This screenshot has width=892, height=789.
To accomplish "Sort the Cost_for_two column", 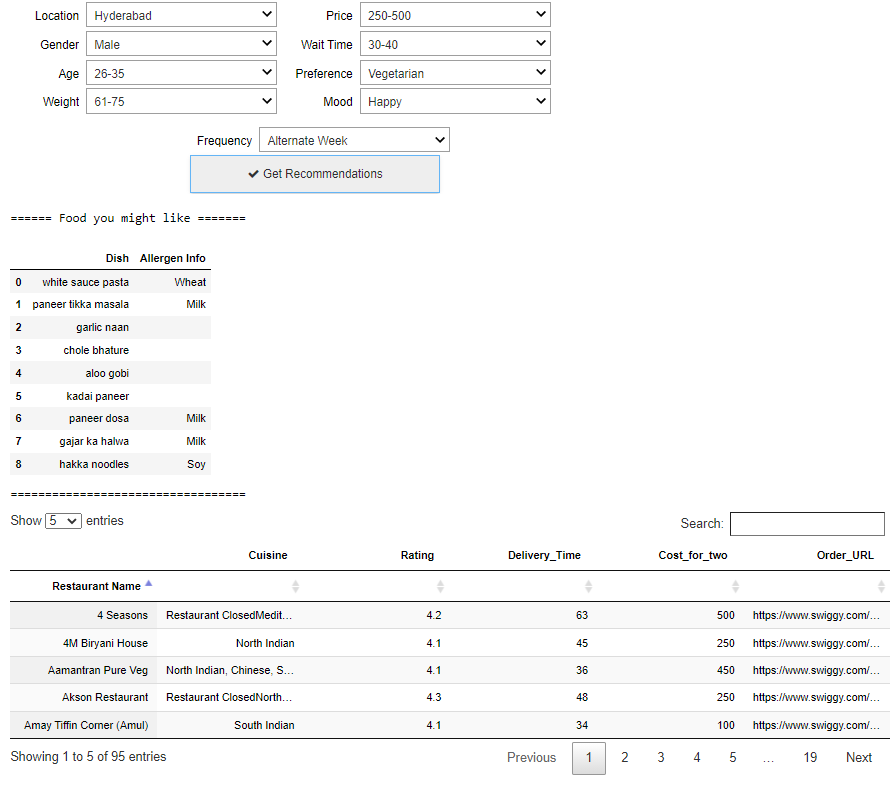I will point(736,586).
